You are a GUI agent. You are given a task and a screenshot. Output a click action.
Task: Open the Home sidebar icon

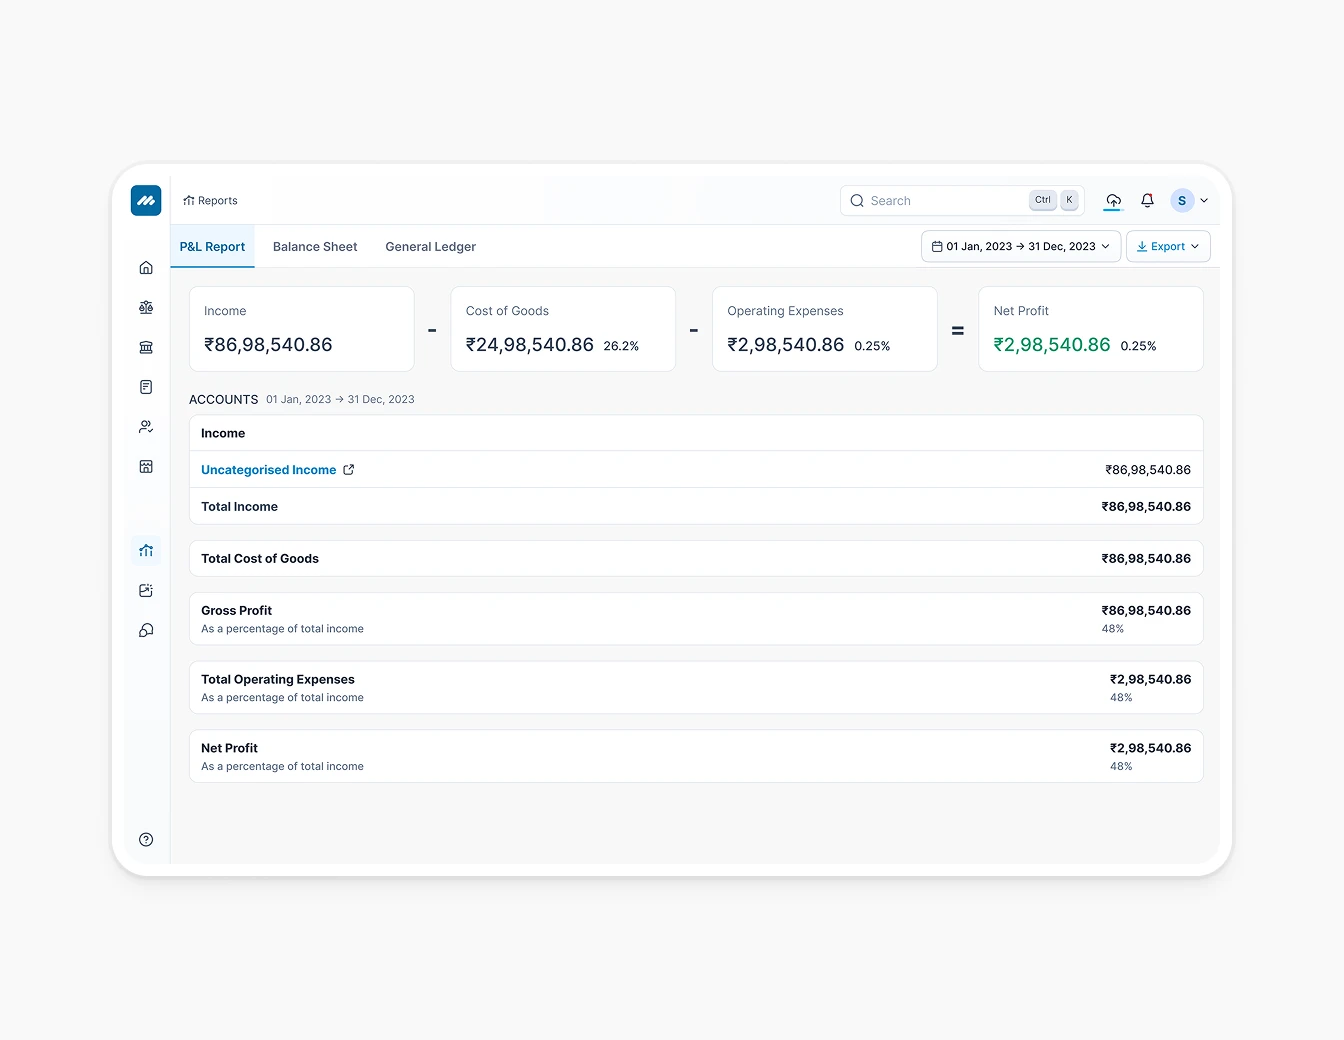coord(146,267)
